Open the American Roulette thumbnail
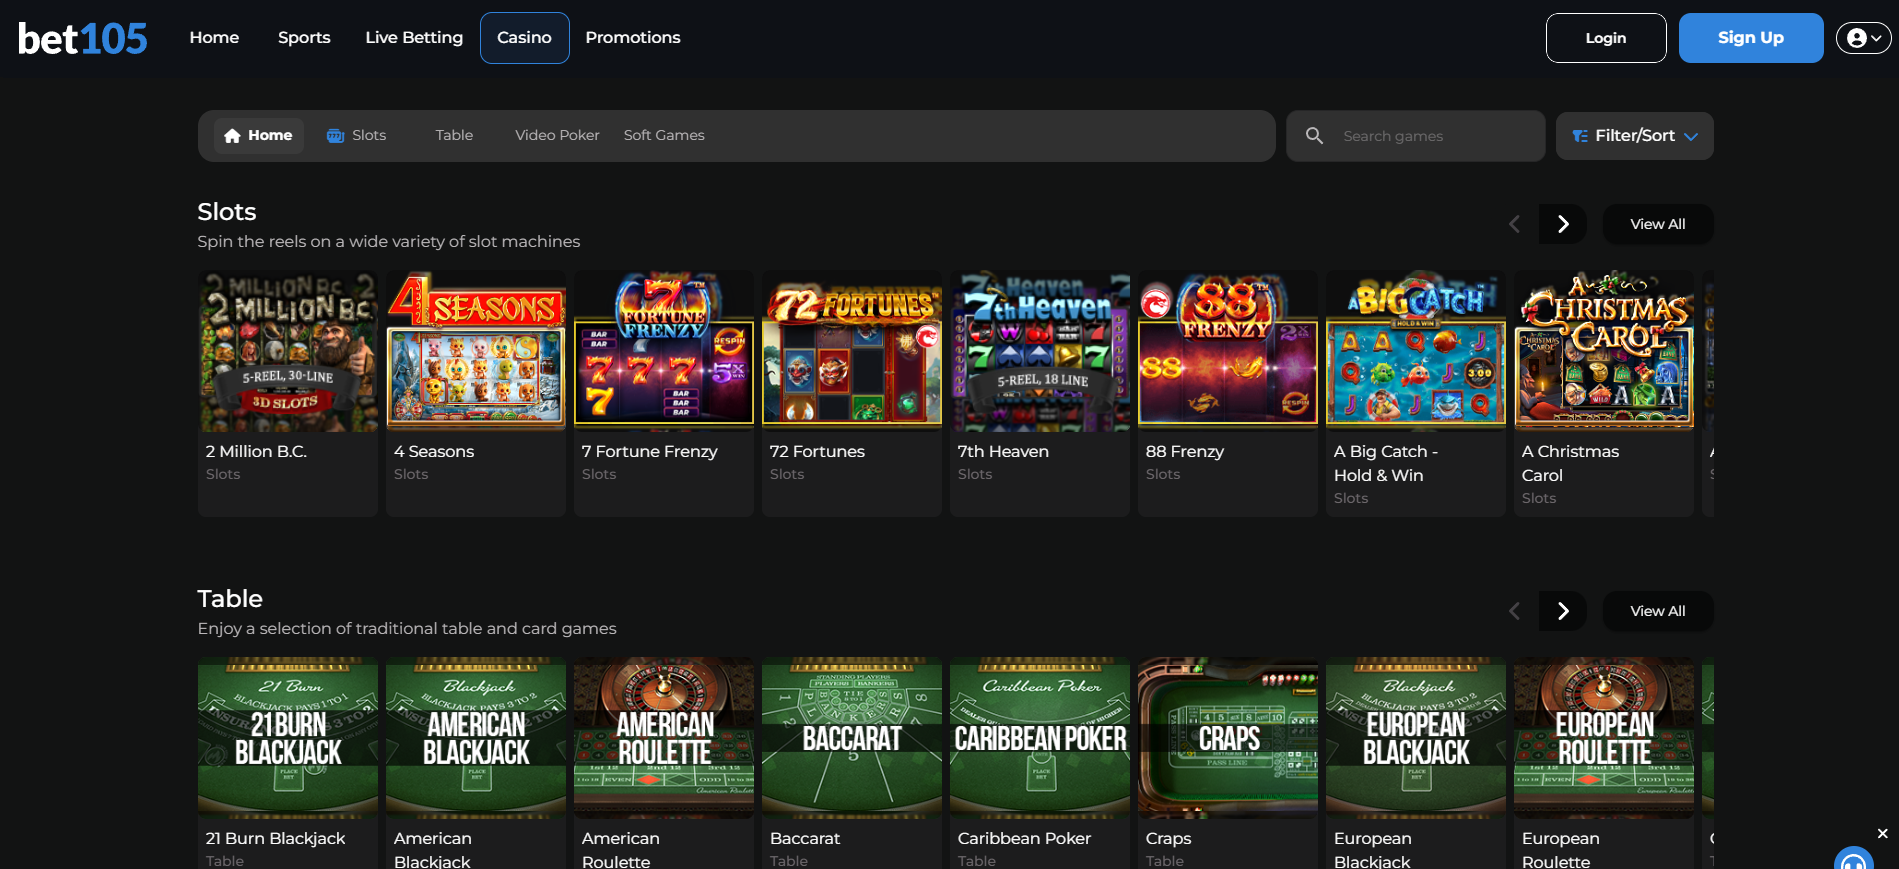This screenshot has height=869, width=1899. 664,738
